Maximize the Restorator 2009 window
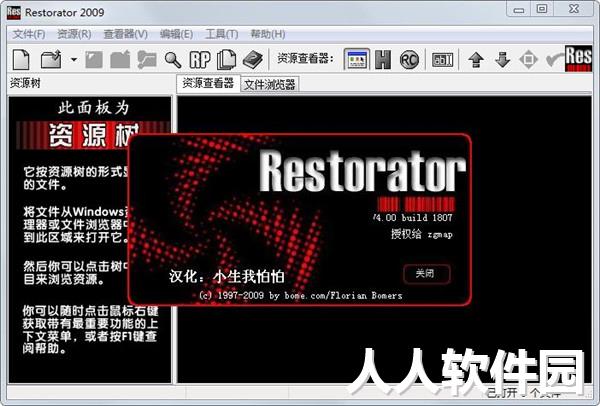Image resolution: width=600 pixels, height=406 pixels. 542,9
